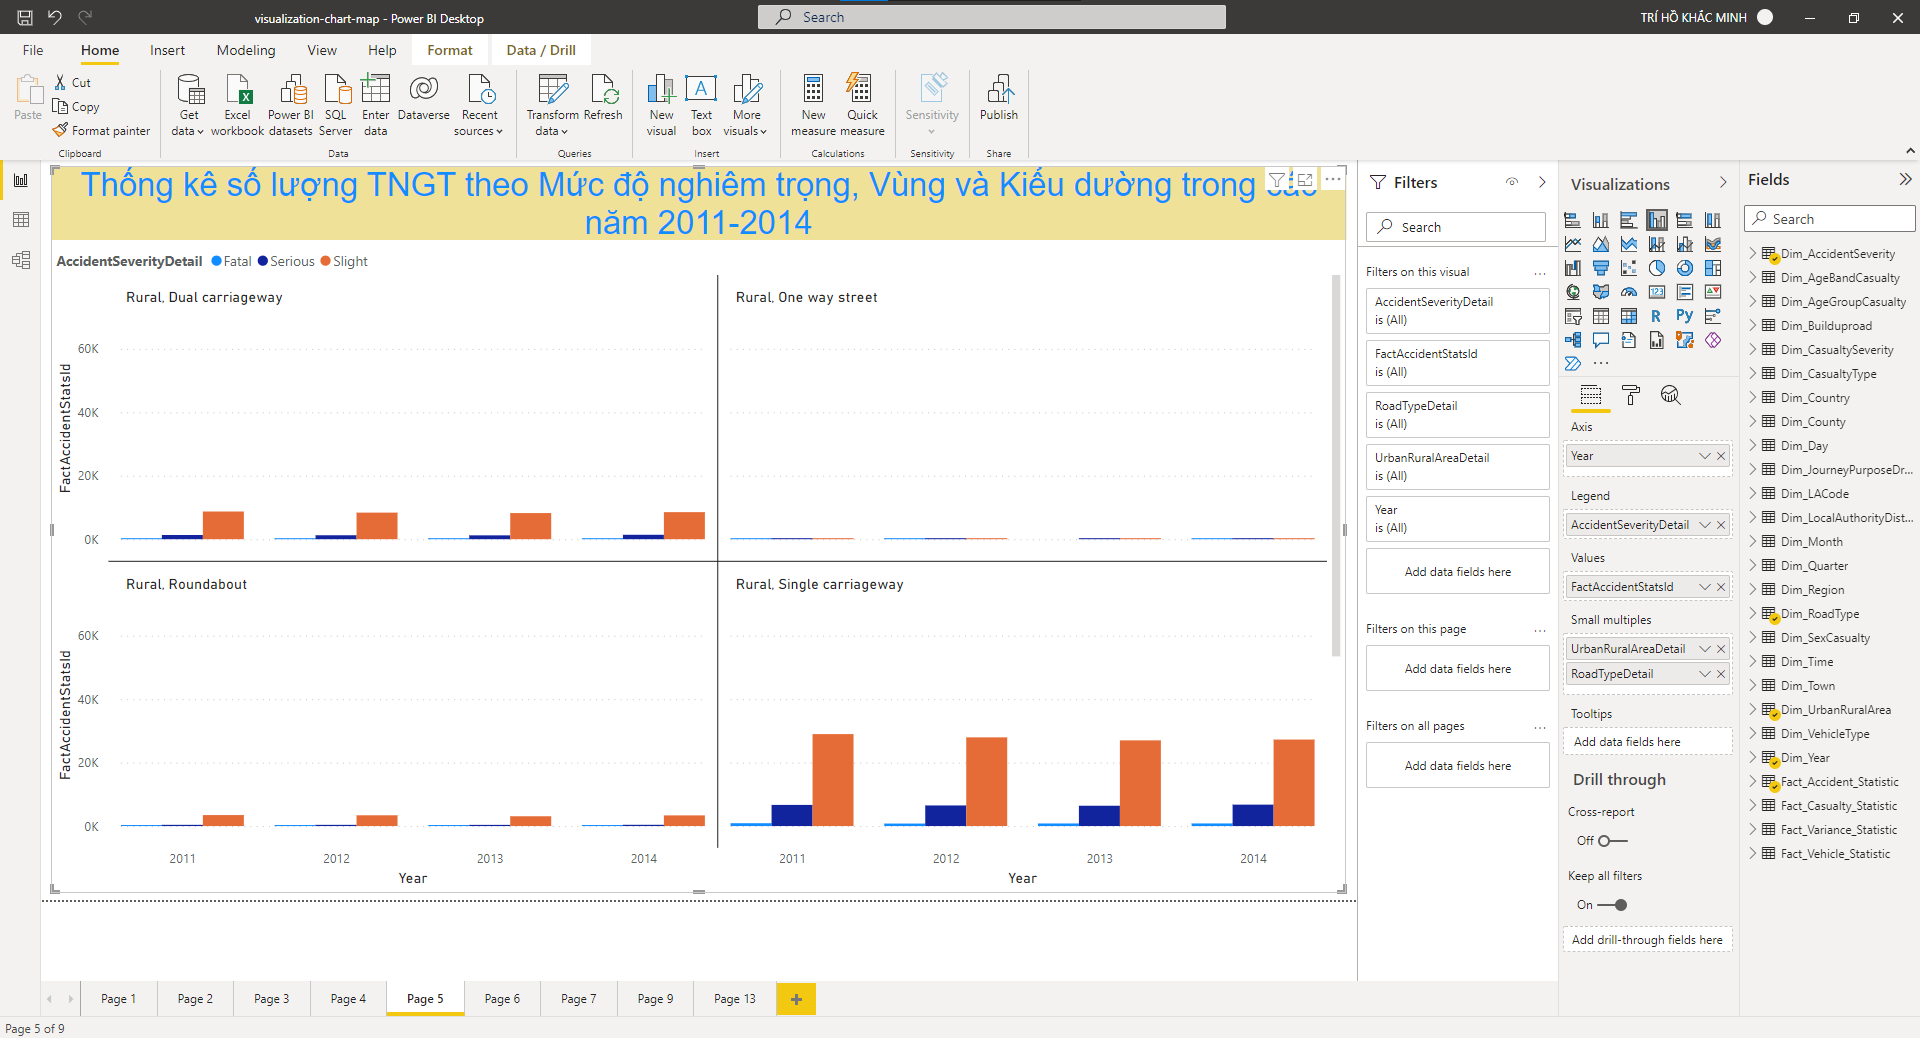Open the File menu
This screenshot has width=1920, height=1038.
tap(33, 50)
